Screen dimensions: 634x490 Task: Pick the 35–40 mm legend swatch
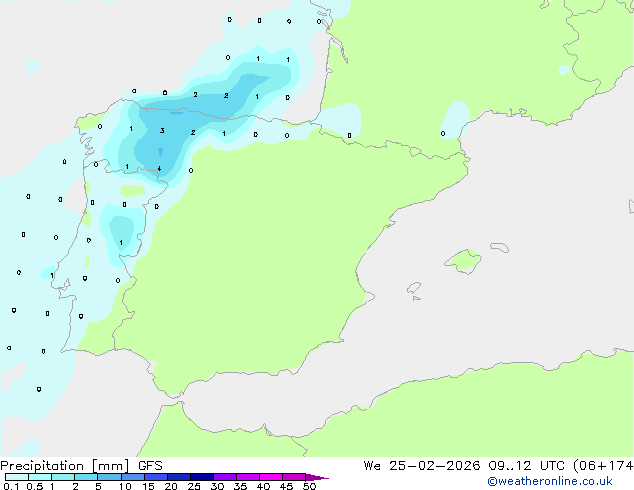[247, 477]
